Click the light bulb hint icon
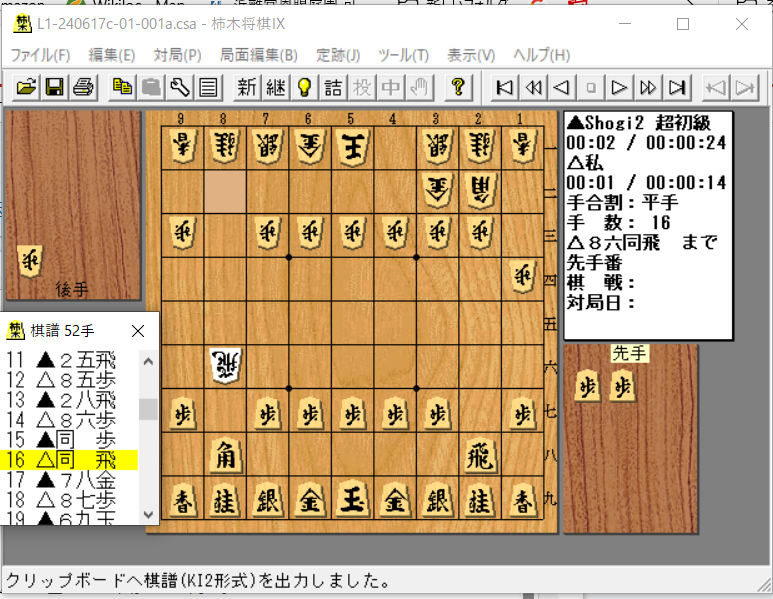This screenshot has width=773, height=599. point(303,87)
